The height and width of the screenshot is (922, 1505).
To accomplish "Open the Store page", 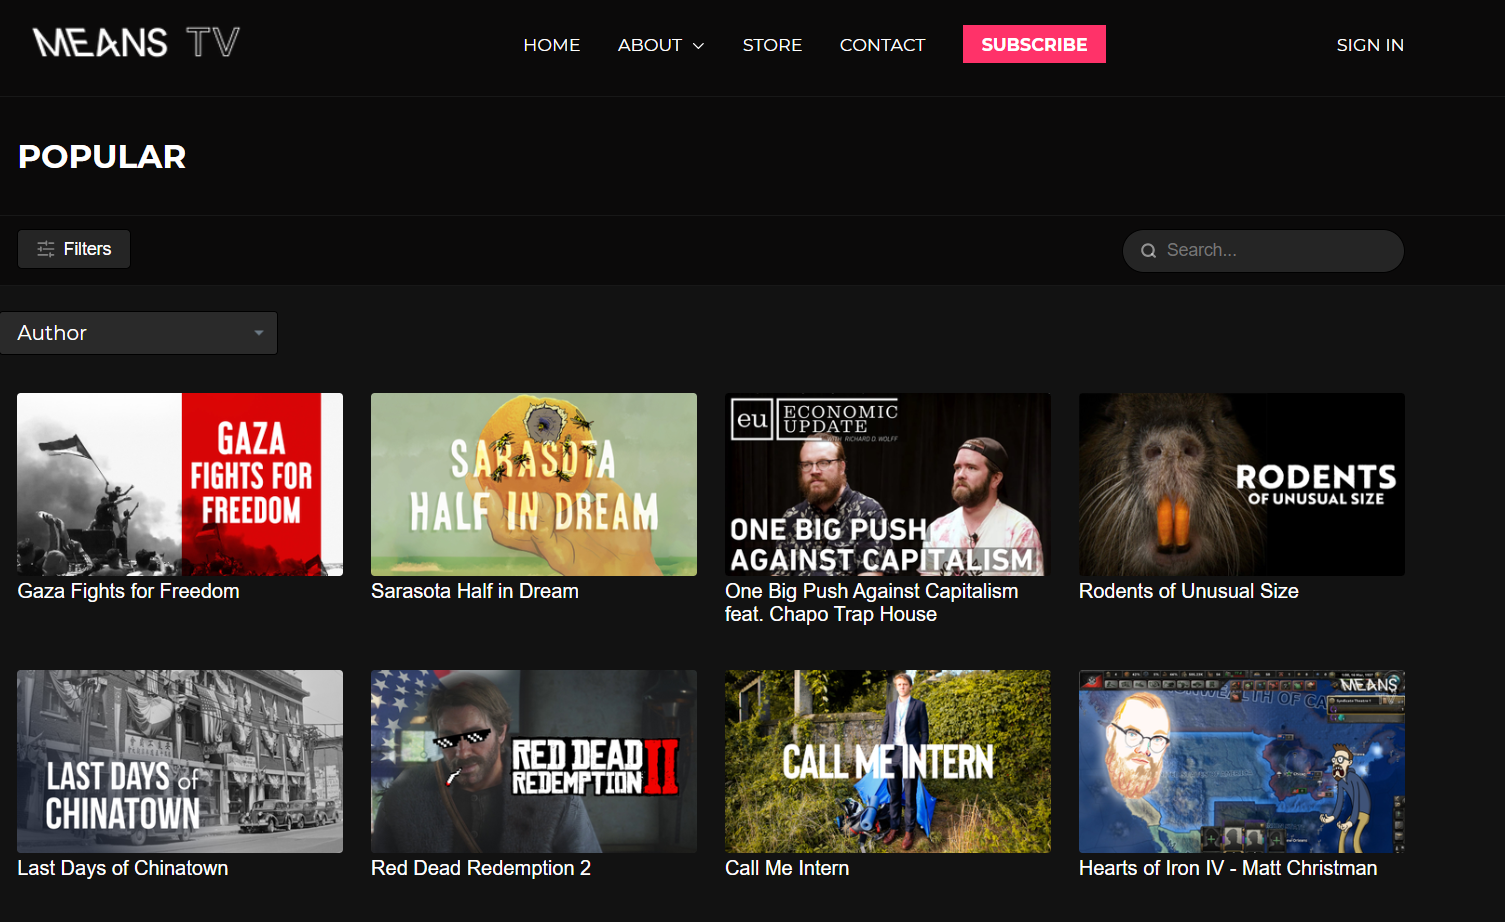I will coord(772,45).
